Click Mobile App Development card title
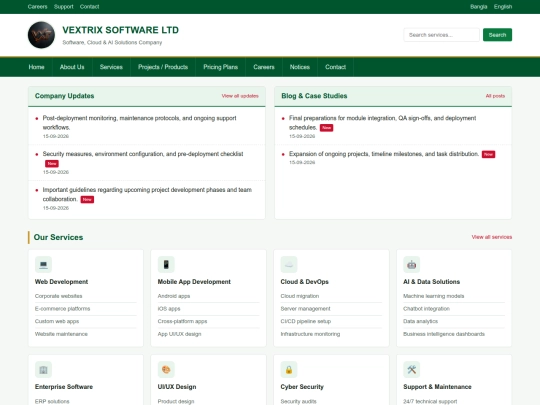The width and height of the screenshot is (540, 405). 194,282
